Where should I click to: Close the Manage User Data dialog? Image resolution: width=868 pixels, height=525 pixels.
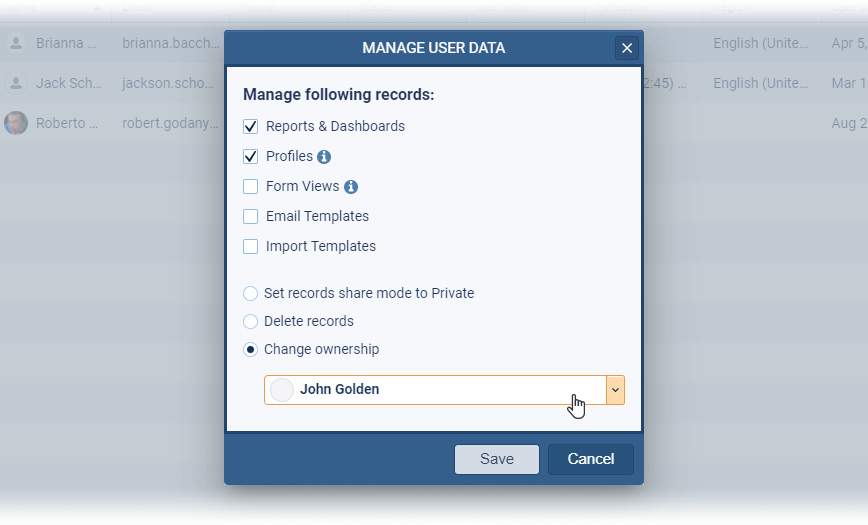(627, 48)
